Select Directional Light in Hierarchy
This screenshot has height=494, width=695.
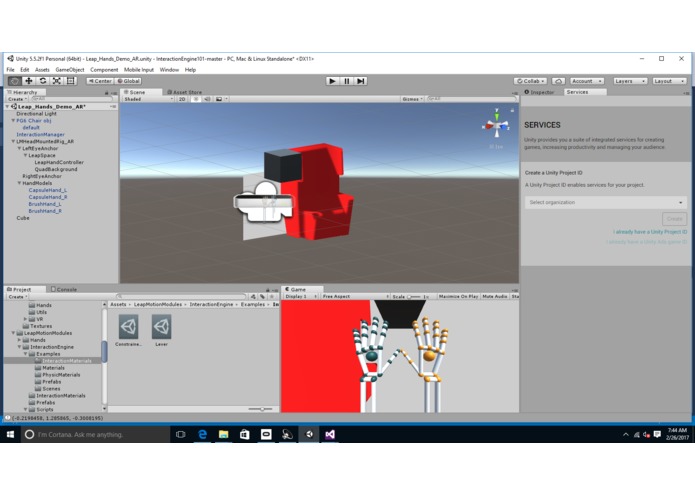(36, 113)
